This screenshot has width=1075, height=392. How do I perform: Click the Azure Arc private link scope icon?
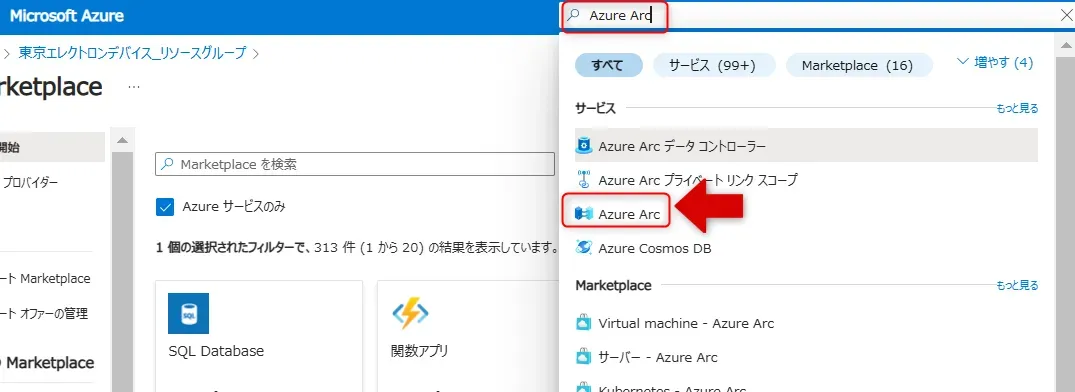pyautogui.click(x=583, y=180)
